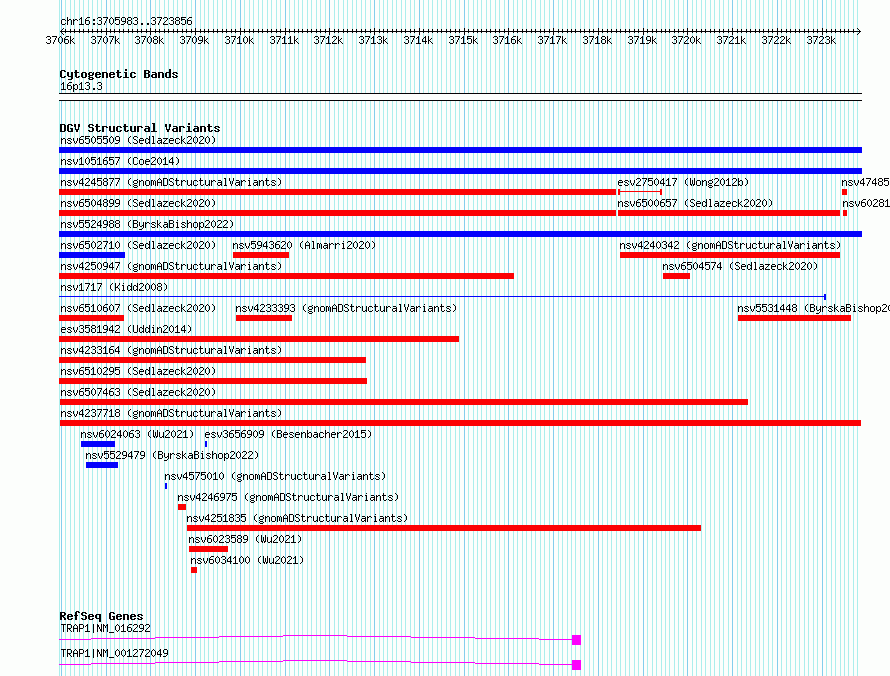Click nsv4233393 (gnomADStructuralVariants) label
This screenshot has width=890, height=676.
[346, 308]
